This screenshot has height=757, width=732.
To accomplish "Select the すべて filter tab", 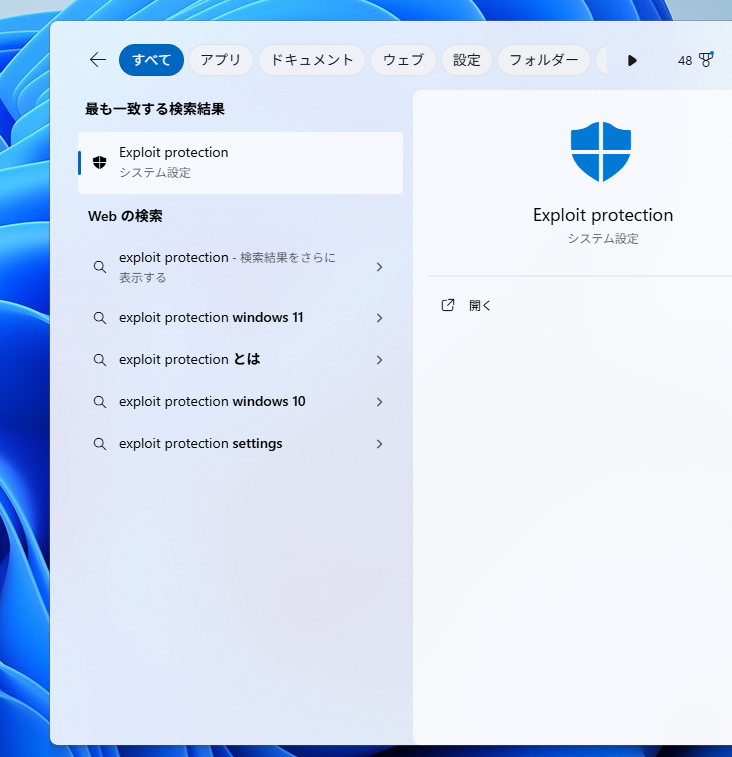I will [151, 60].
